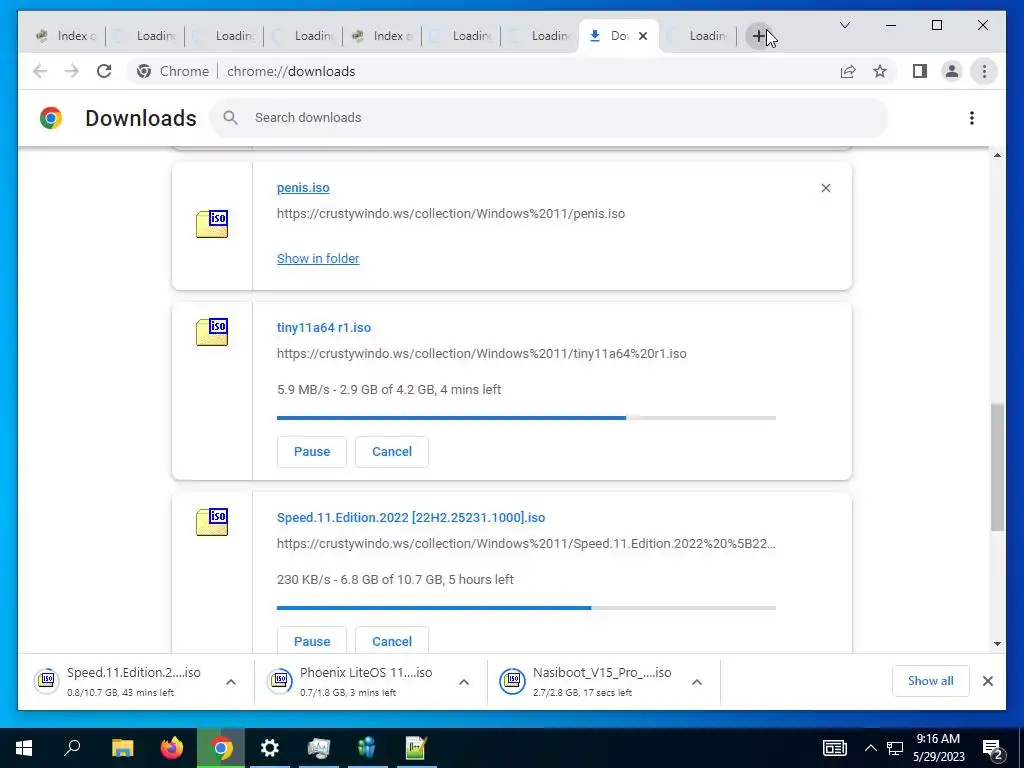Click the scrollbar down arrow

(x=997, y=644)
